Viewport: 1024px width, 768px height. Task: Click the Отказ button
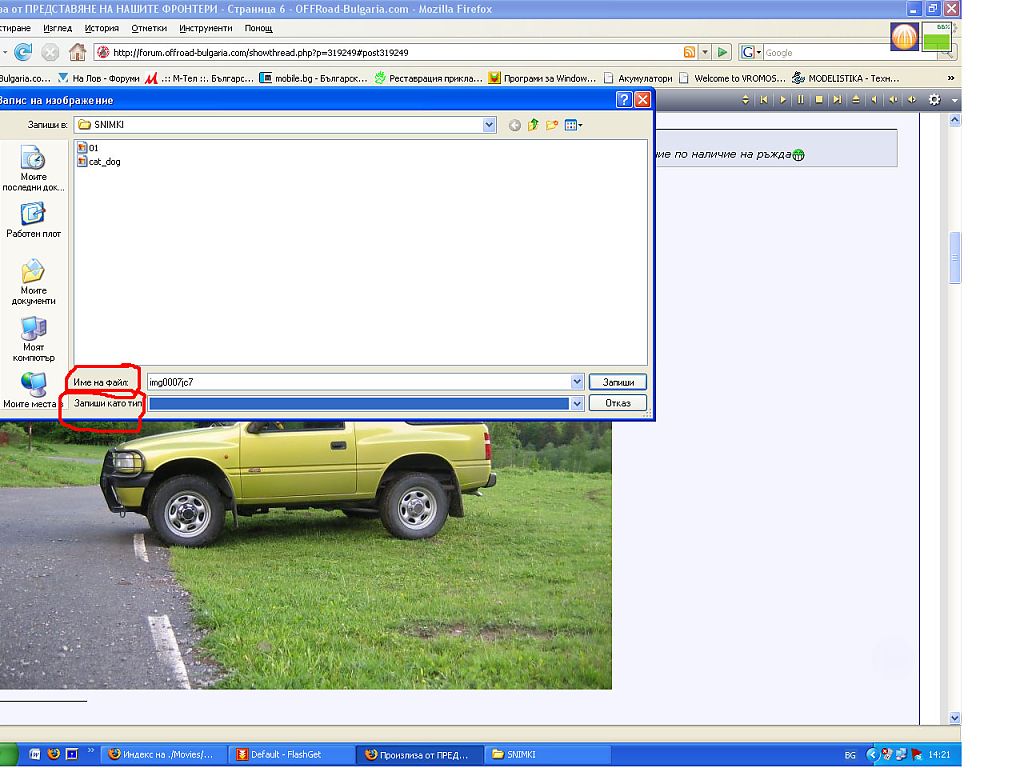click(618, 404)
